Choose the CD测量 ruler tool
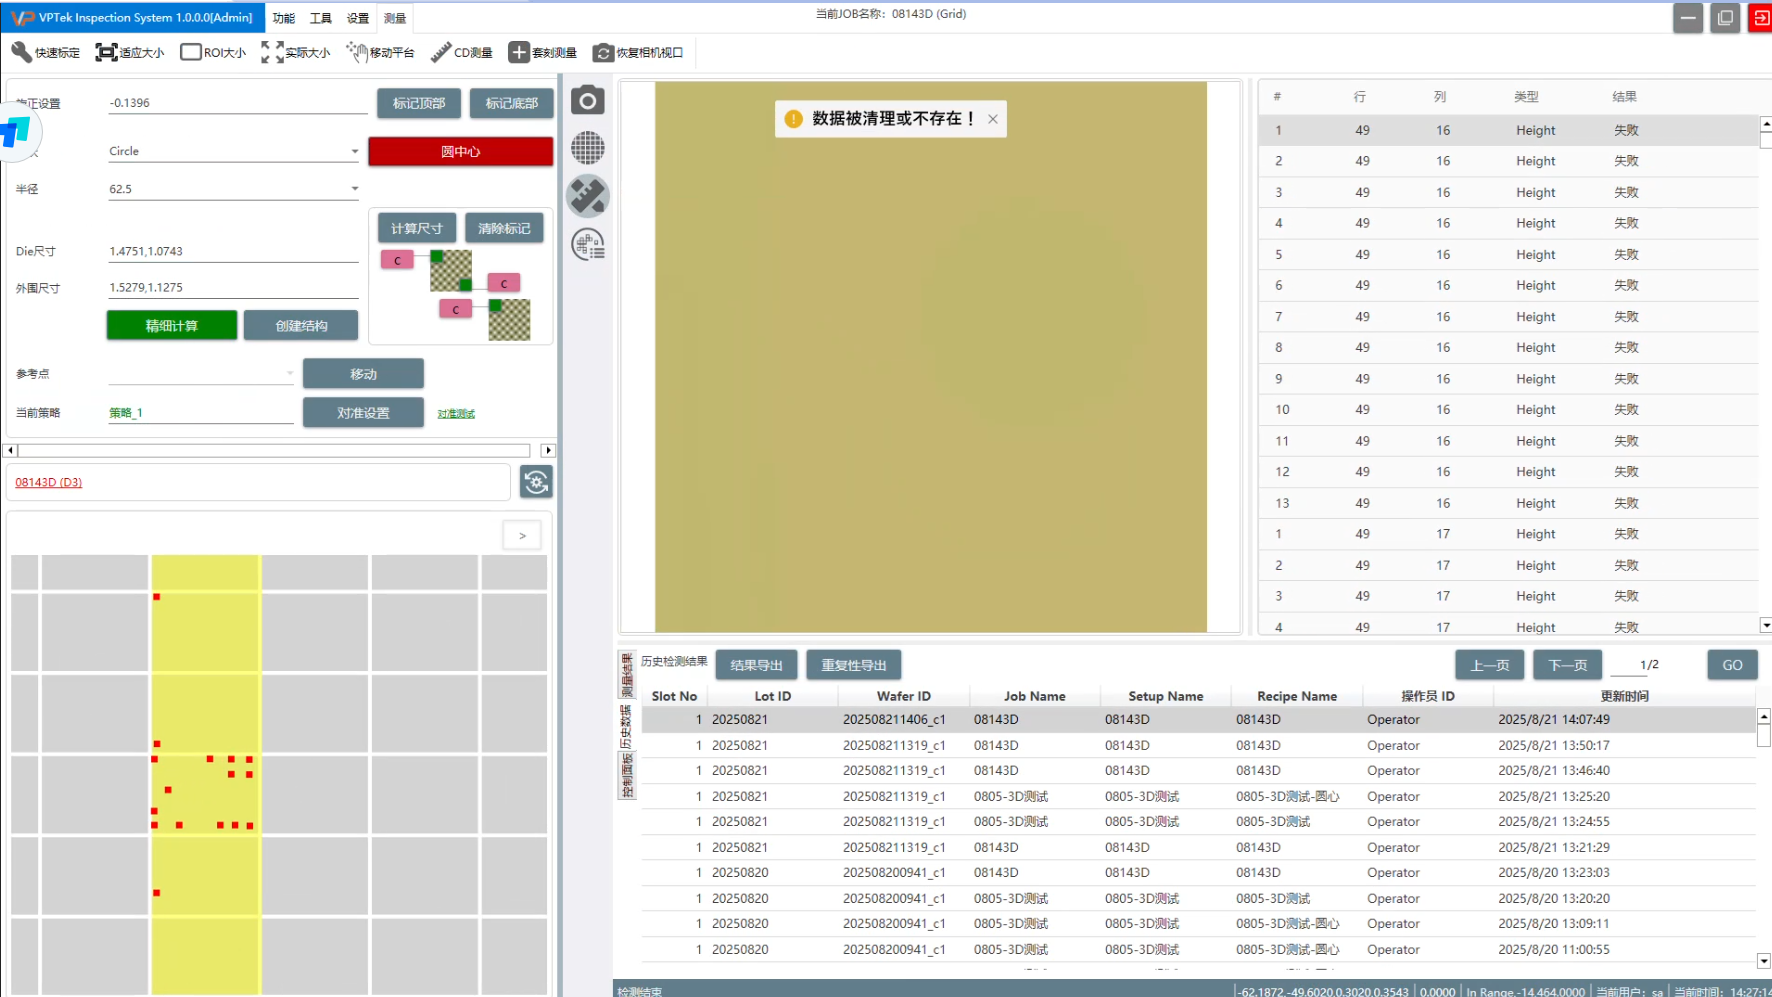1772x997 pixels. tap(441, 52)
